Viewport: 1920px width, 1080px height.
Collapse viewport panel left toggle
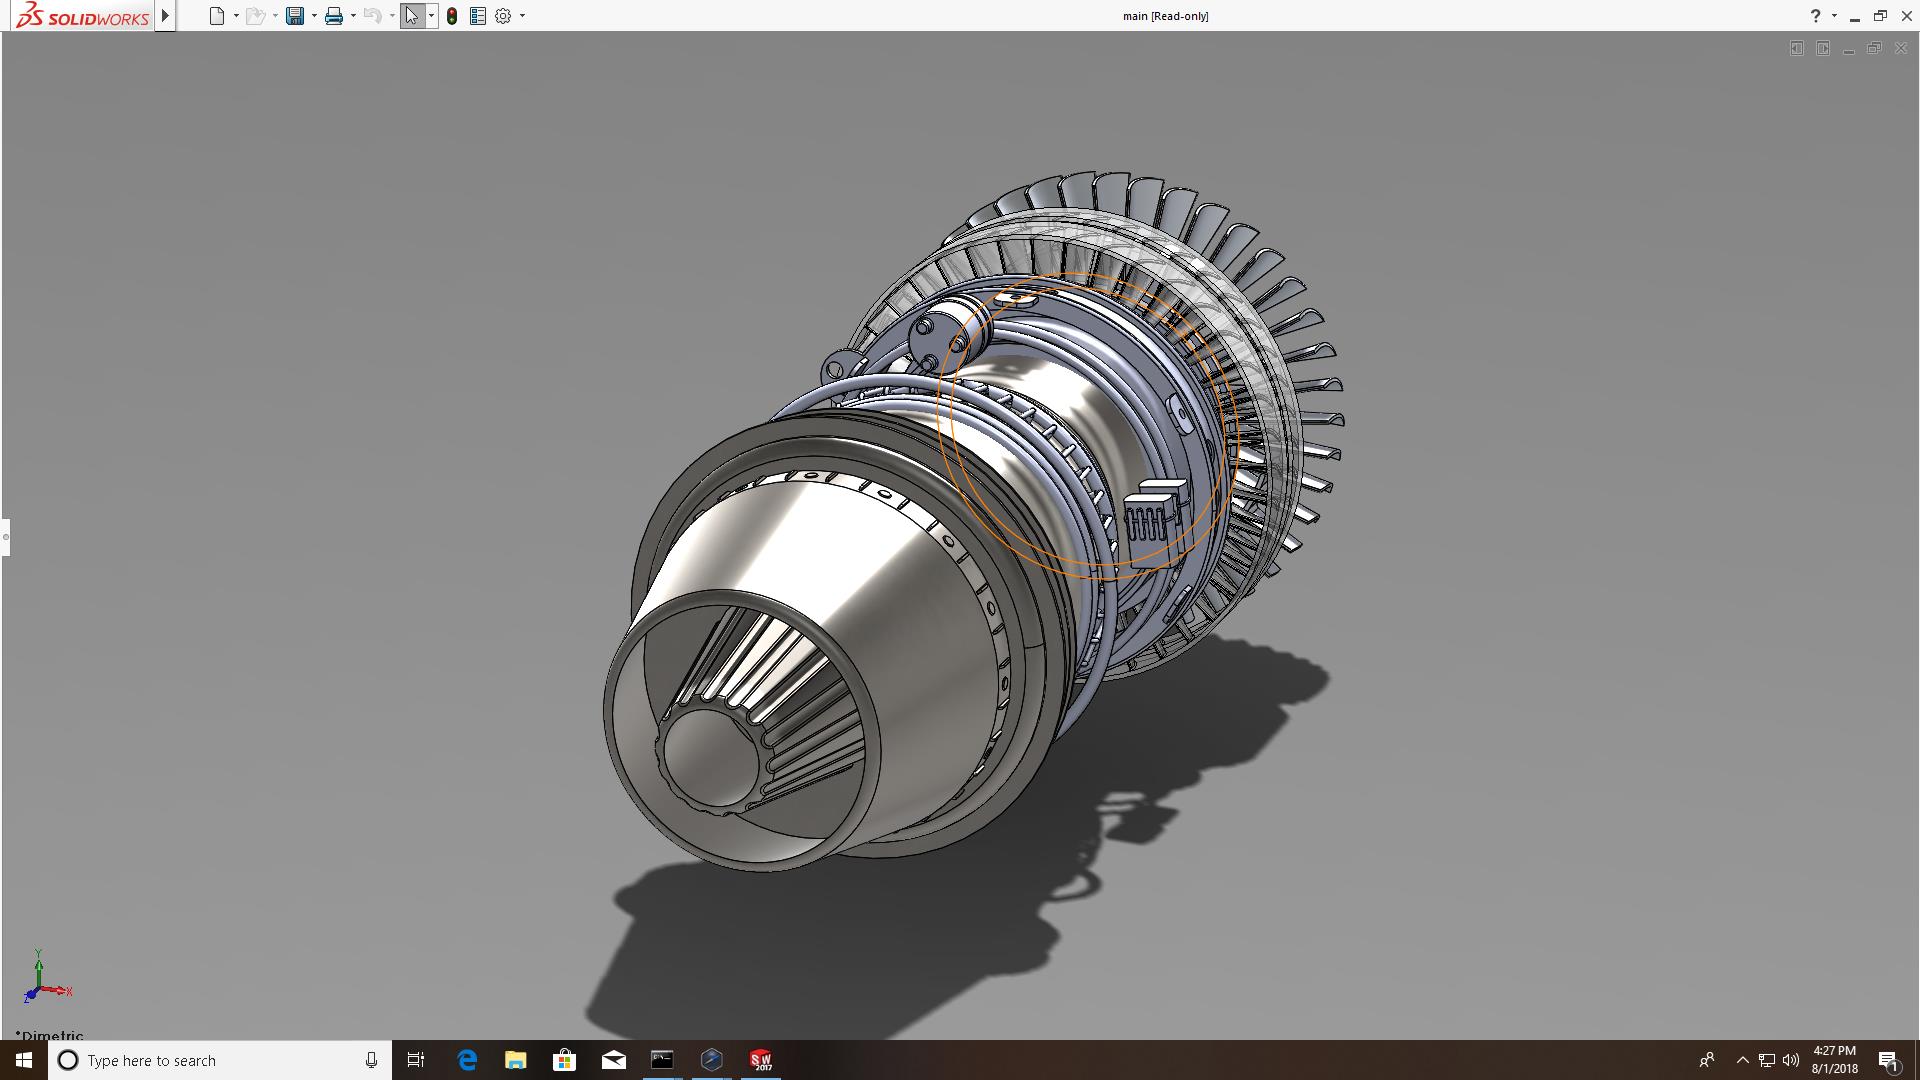[1796, 48]
